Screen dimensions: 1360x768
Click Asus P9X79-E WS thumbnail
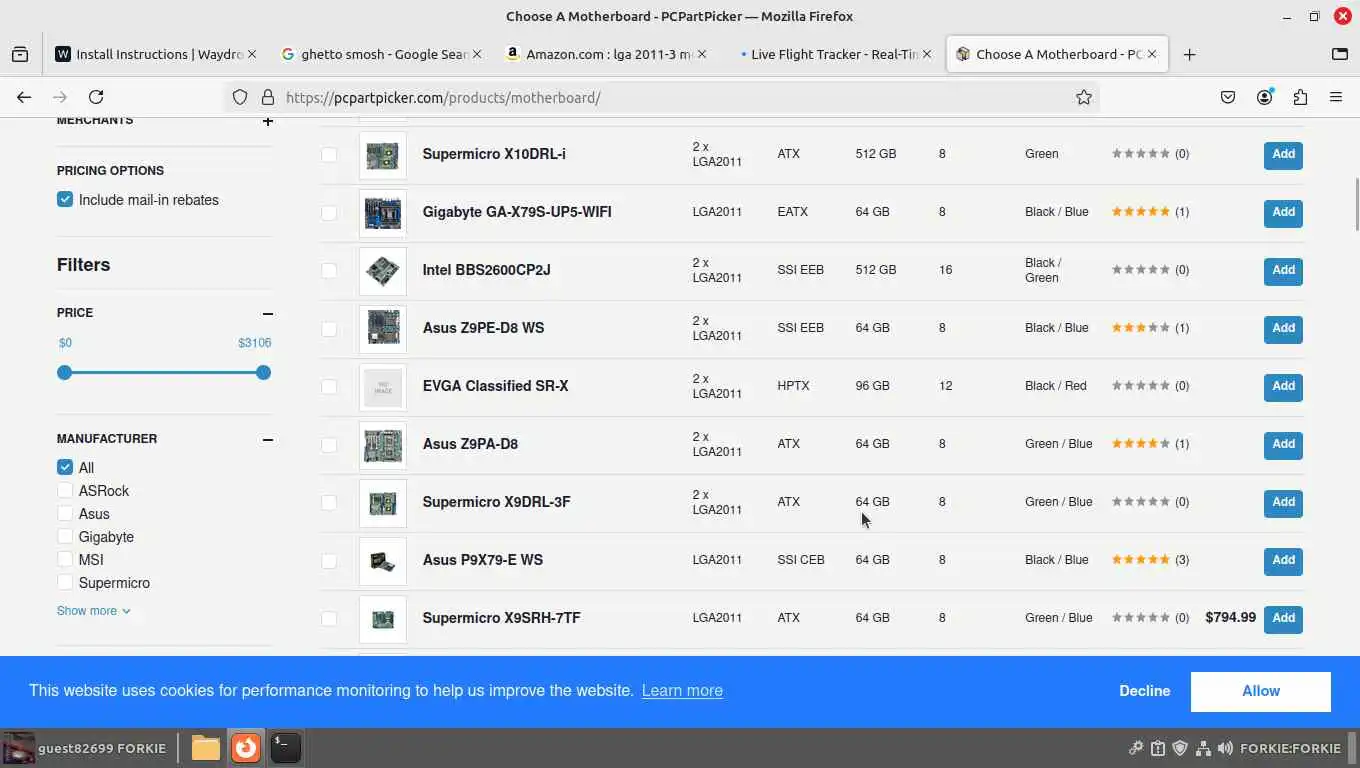click(383, 561)
